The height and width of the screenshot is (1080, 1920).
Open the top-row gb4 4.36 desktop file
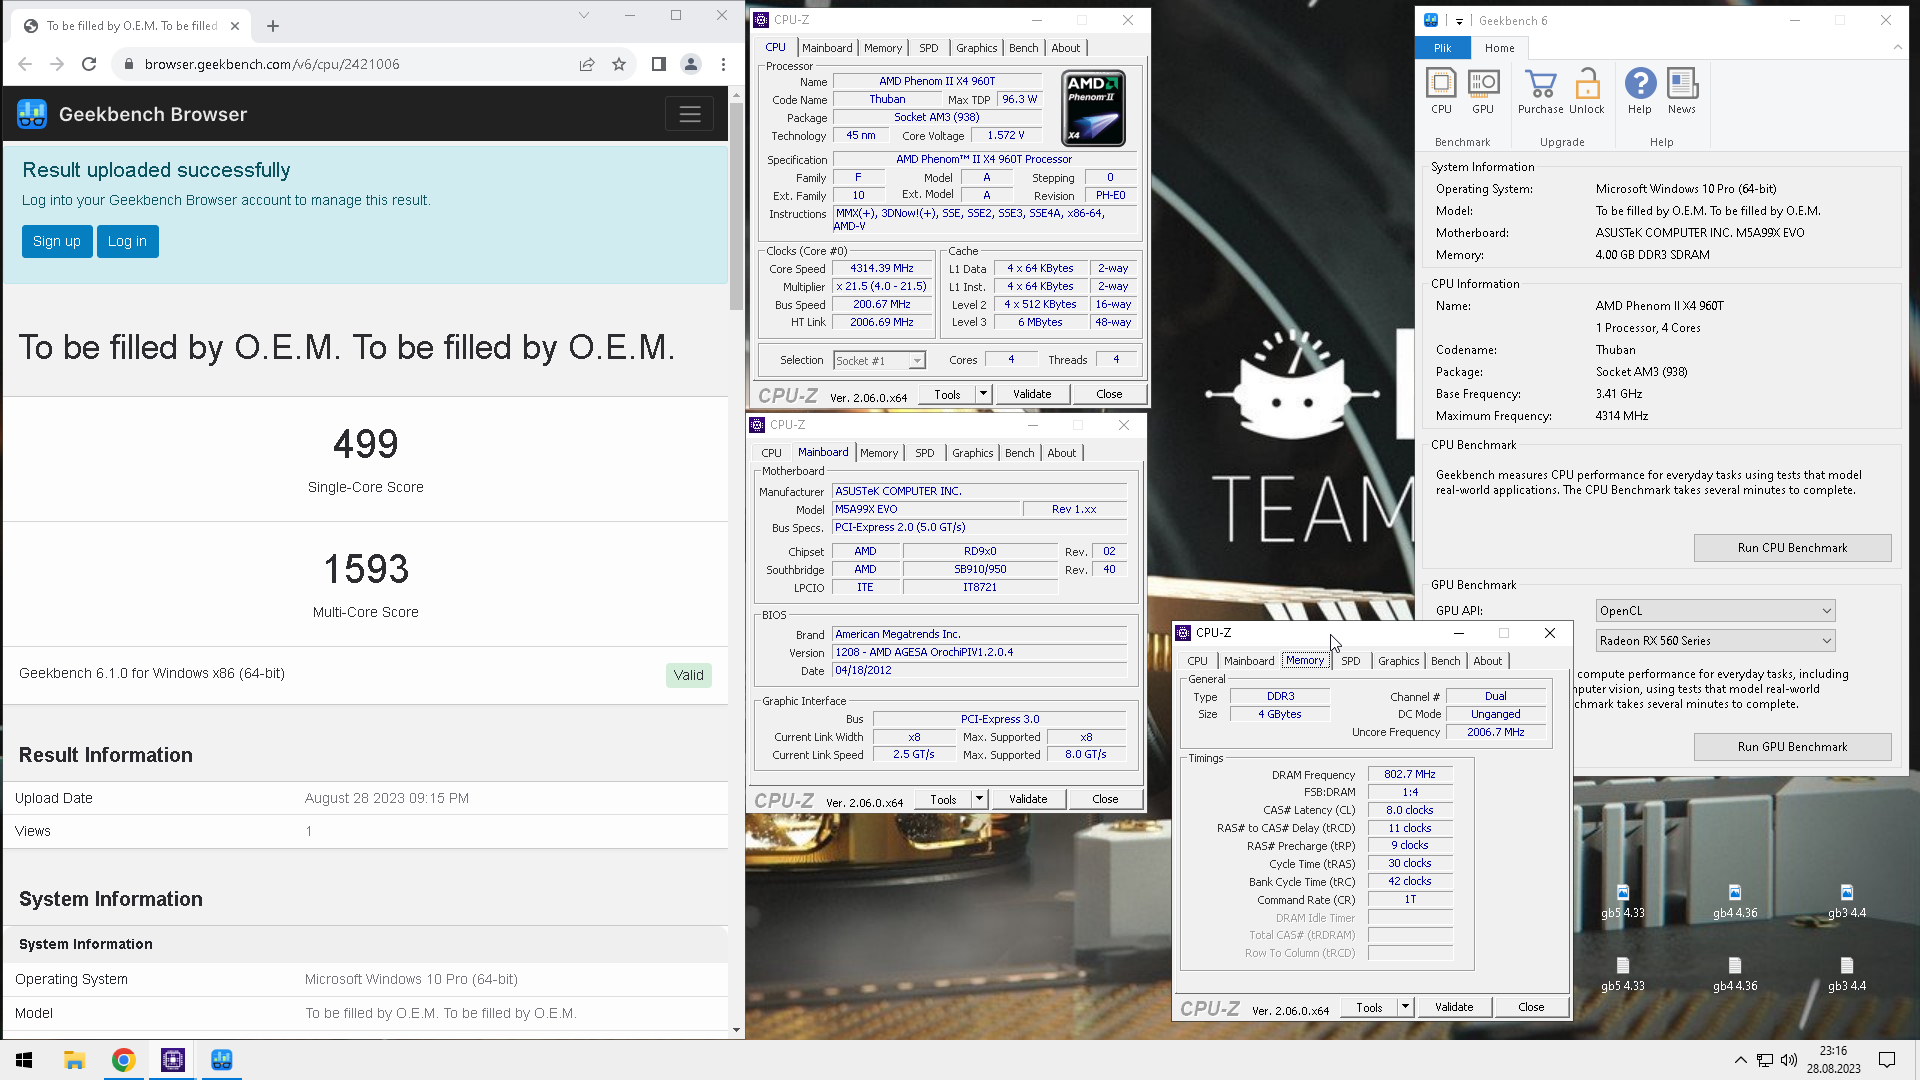pyautogui.click(x=1735, y=900)
